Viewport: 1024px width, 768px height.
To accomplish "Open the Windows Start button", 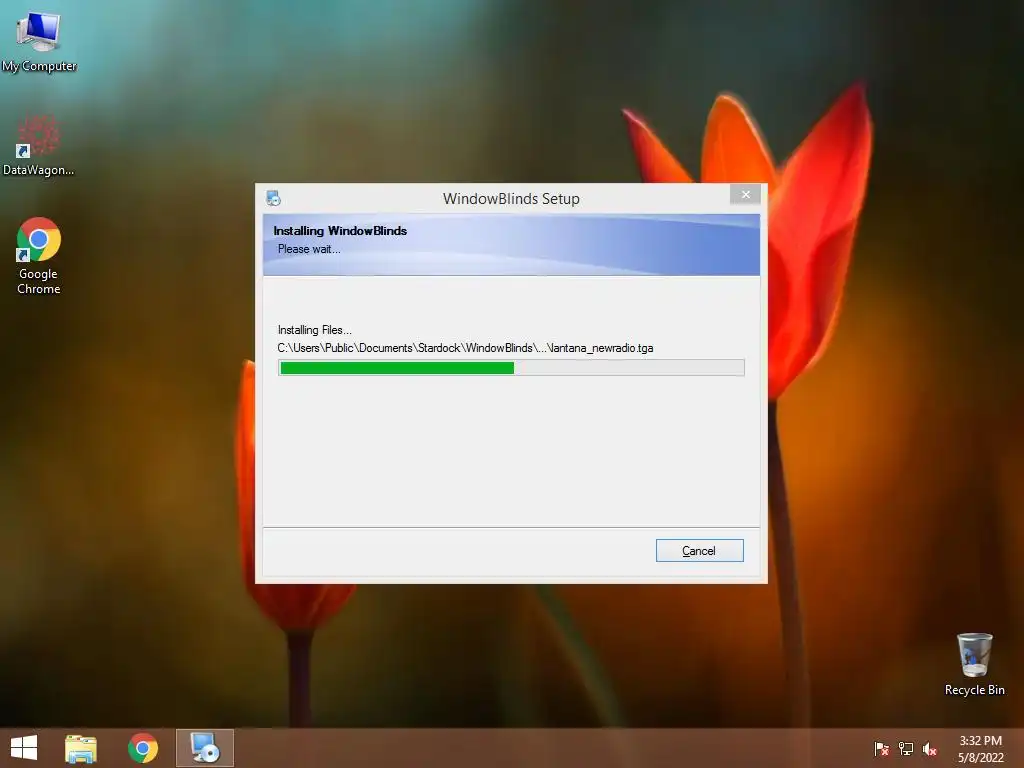I will coord(24,748).
